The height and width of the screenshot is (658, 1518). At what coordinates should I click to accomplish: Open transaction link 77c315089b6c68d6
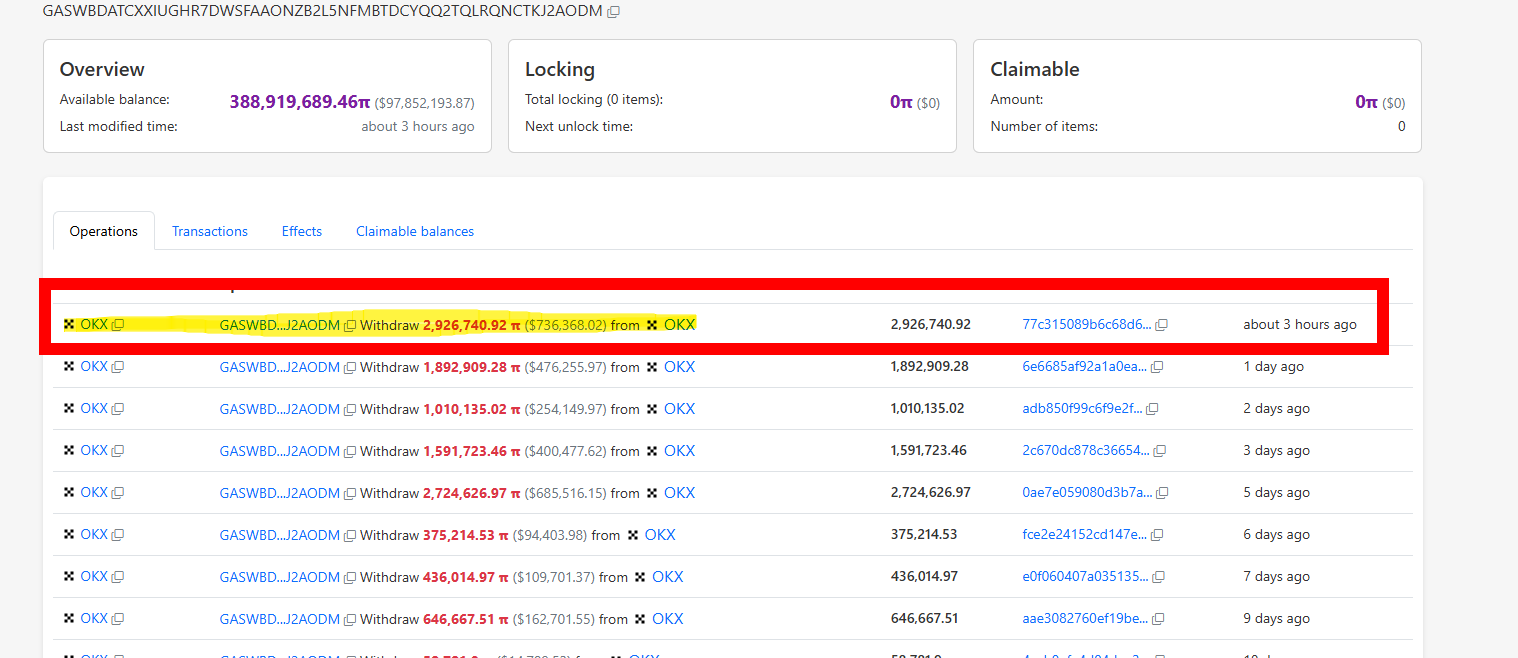(x=1086, y=325)
